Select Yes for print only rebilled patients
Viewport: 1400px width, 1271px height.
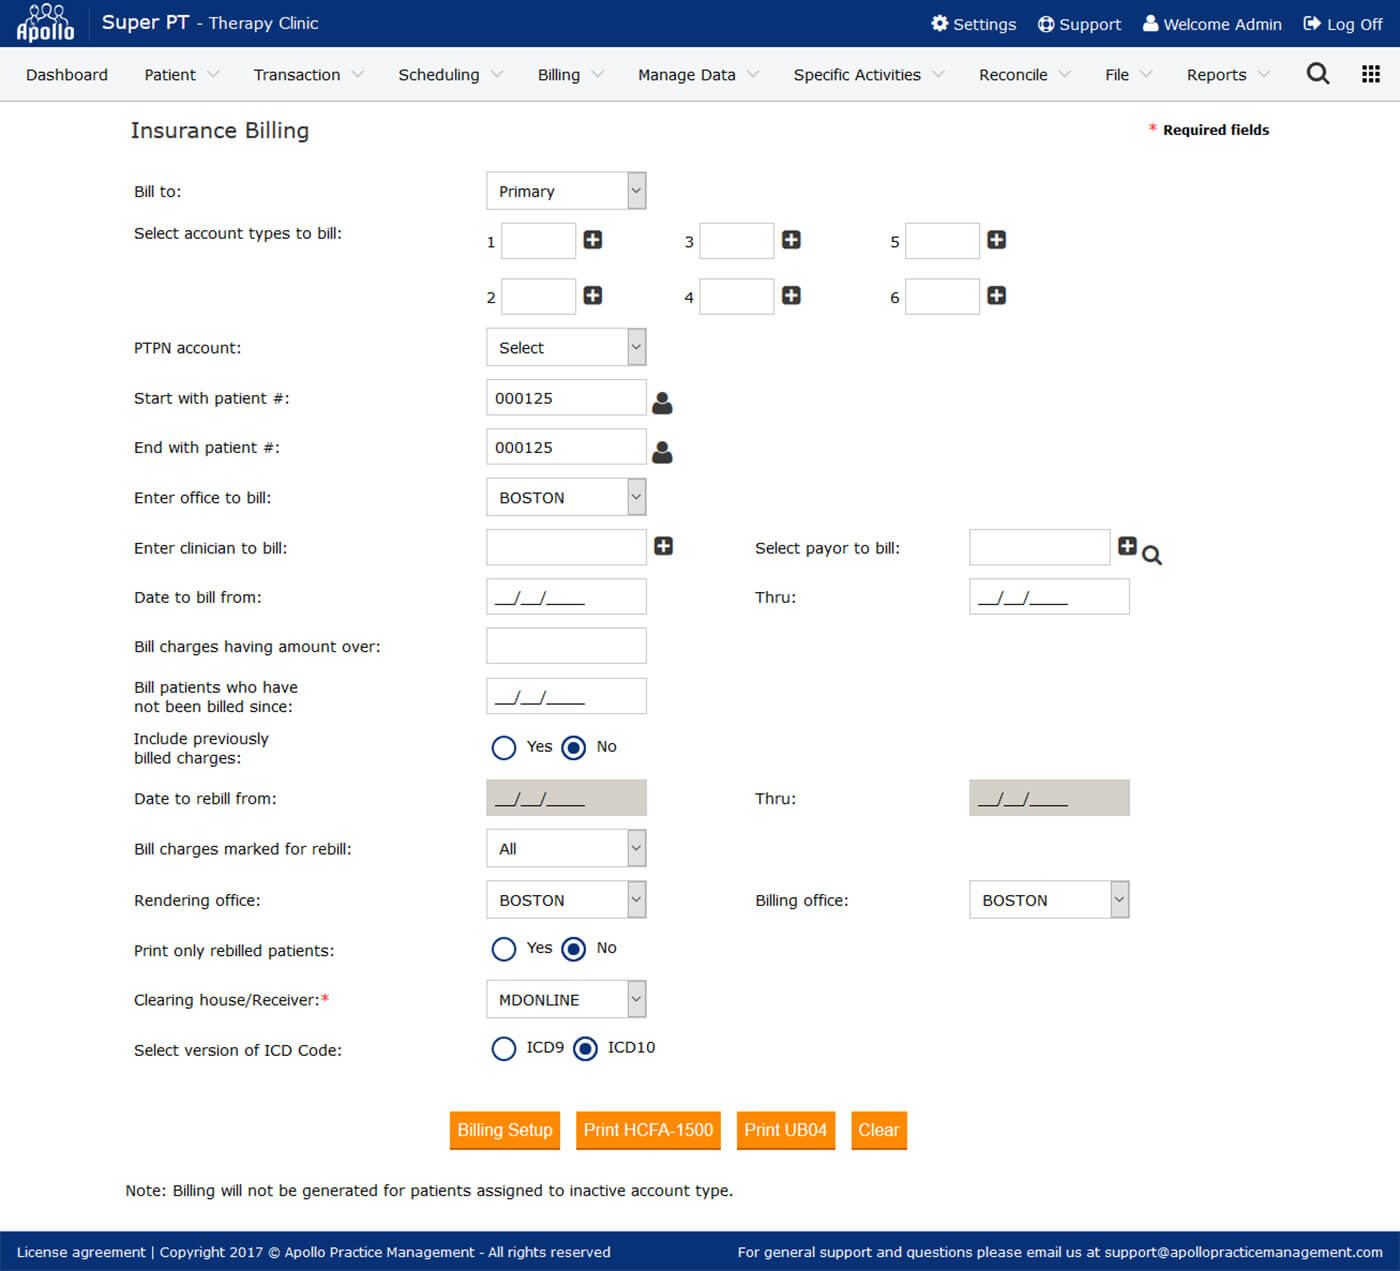(x=504, y=949)
